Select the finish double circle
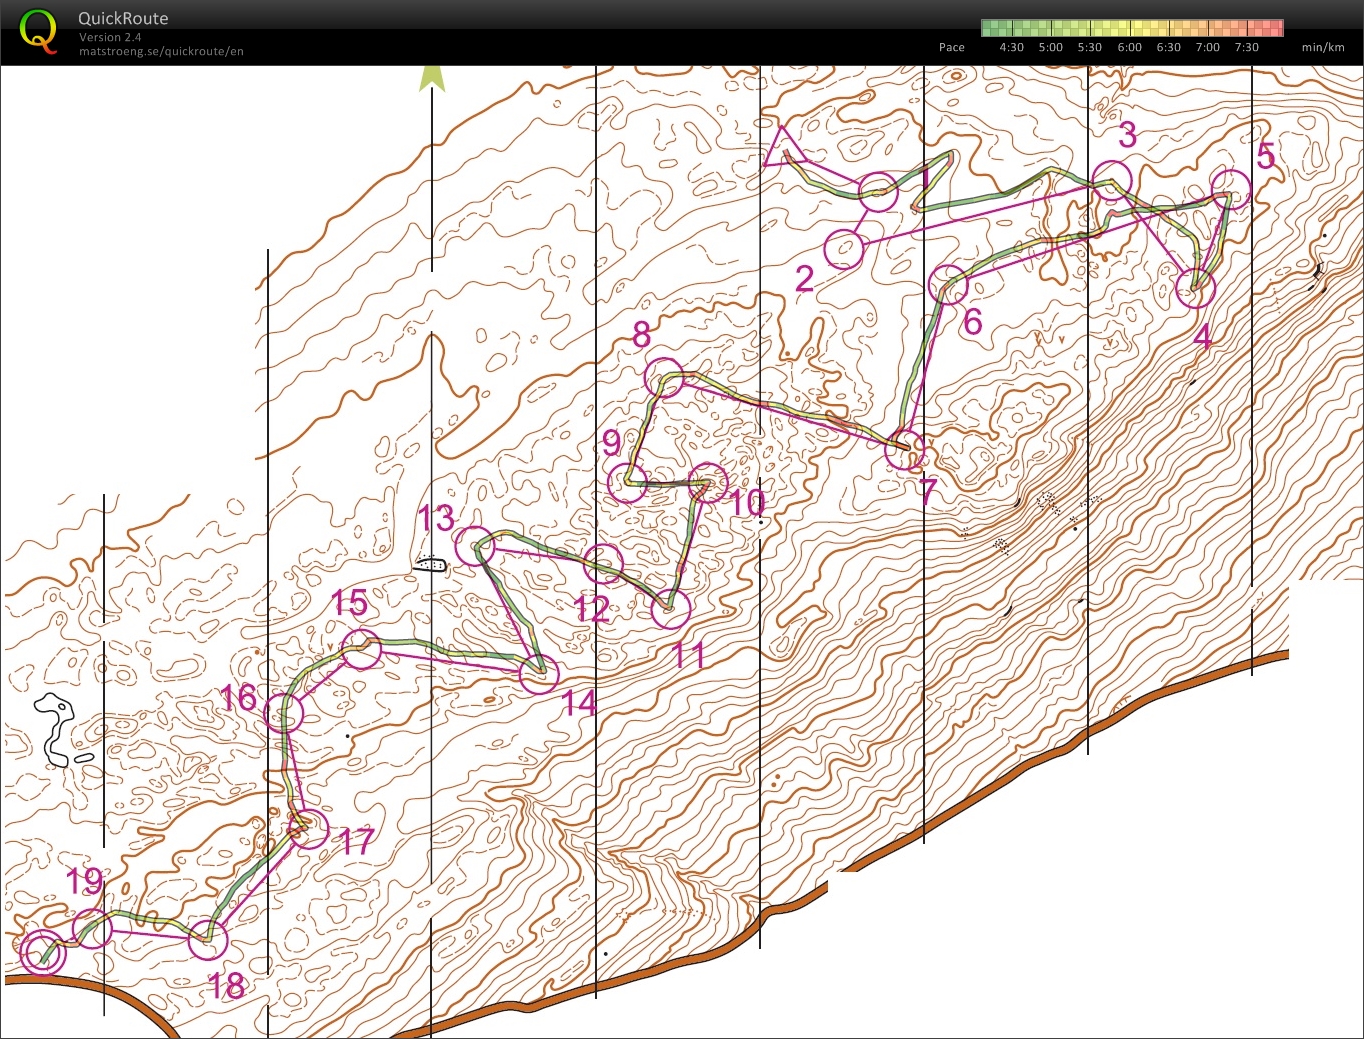 coord(43,951)
